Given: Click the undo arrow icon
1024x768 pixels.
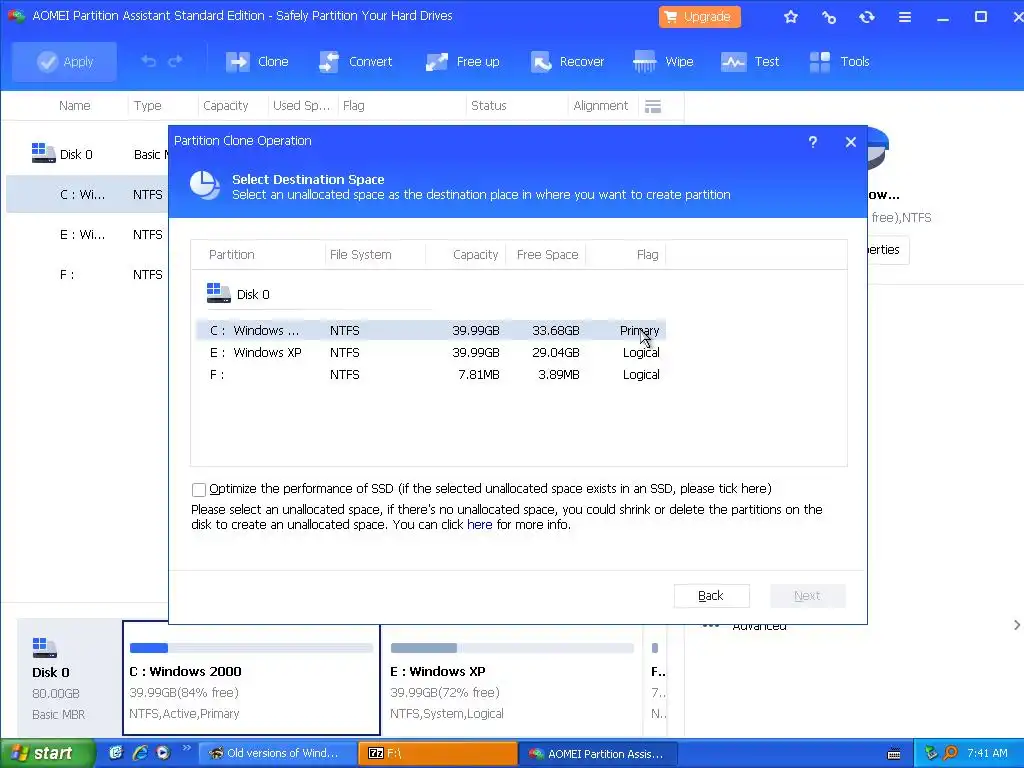Looking at the screenshot, I should click(149, 61).
